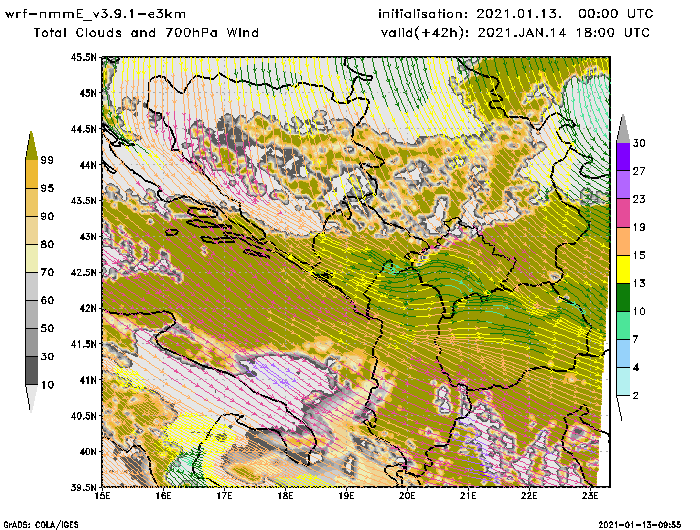Viewport: 700px width, 530px height.
Task: Click the 40N latitude label
Action: coord(88,451)
